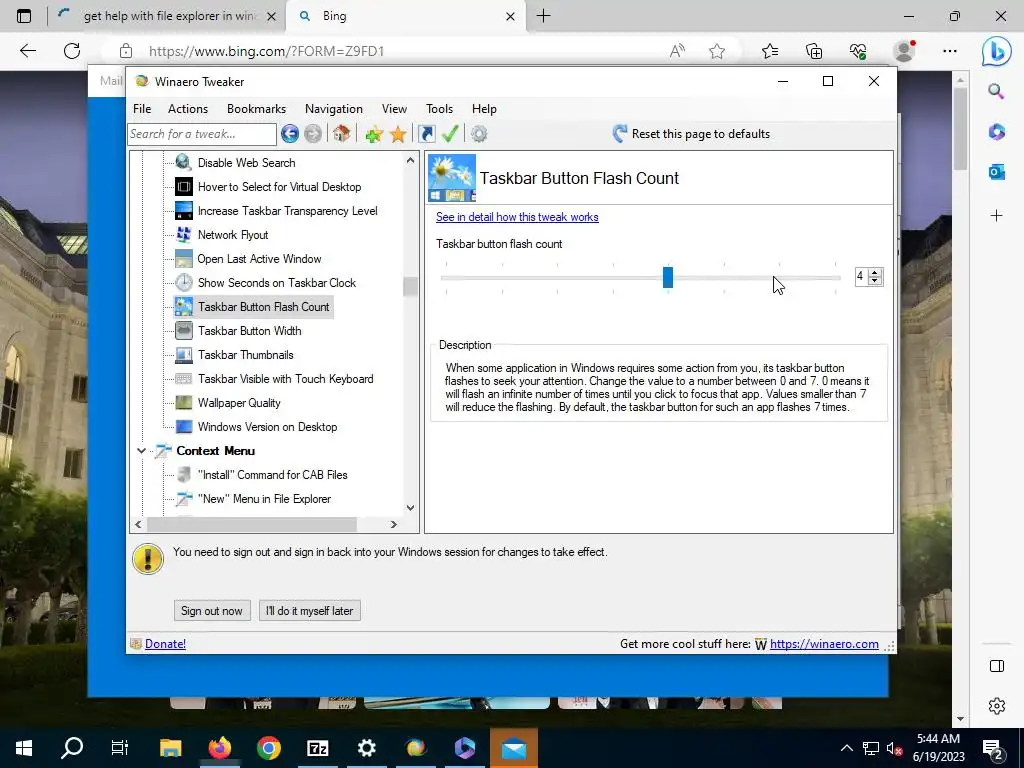Image resolution: width=1024 pixels, height=768 pixels.
Task: Open the File menu
Action: [x=142, y=109]
